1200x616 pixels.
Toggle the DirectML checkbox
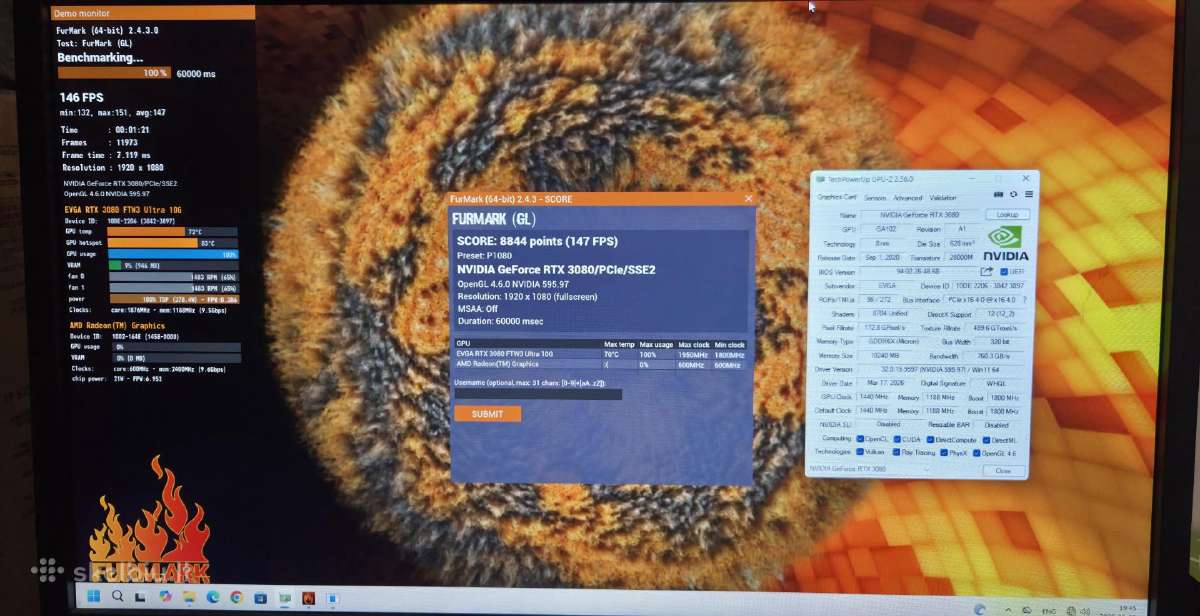point(987,440)
